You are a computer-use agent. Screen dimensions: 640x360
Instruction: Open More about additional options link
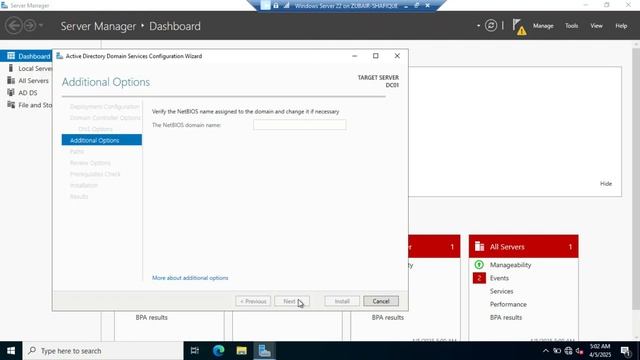(x=190, y=278)
